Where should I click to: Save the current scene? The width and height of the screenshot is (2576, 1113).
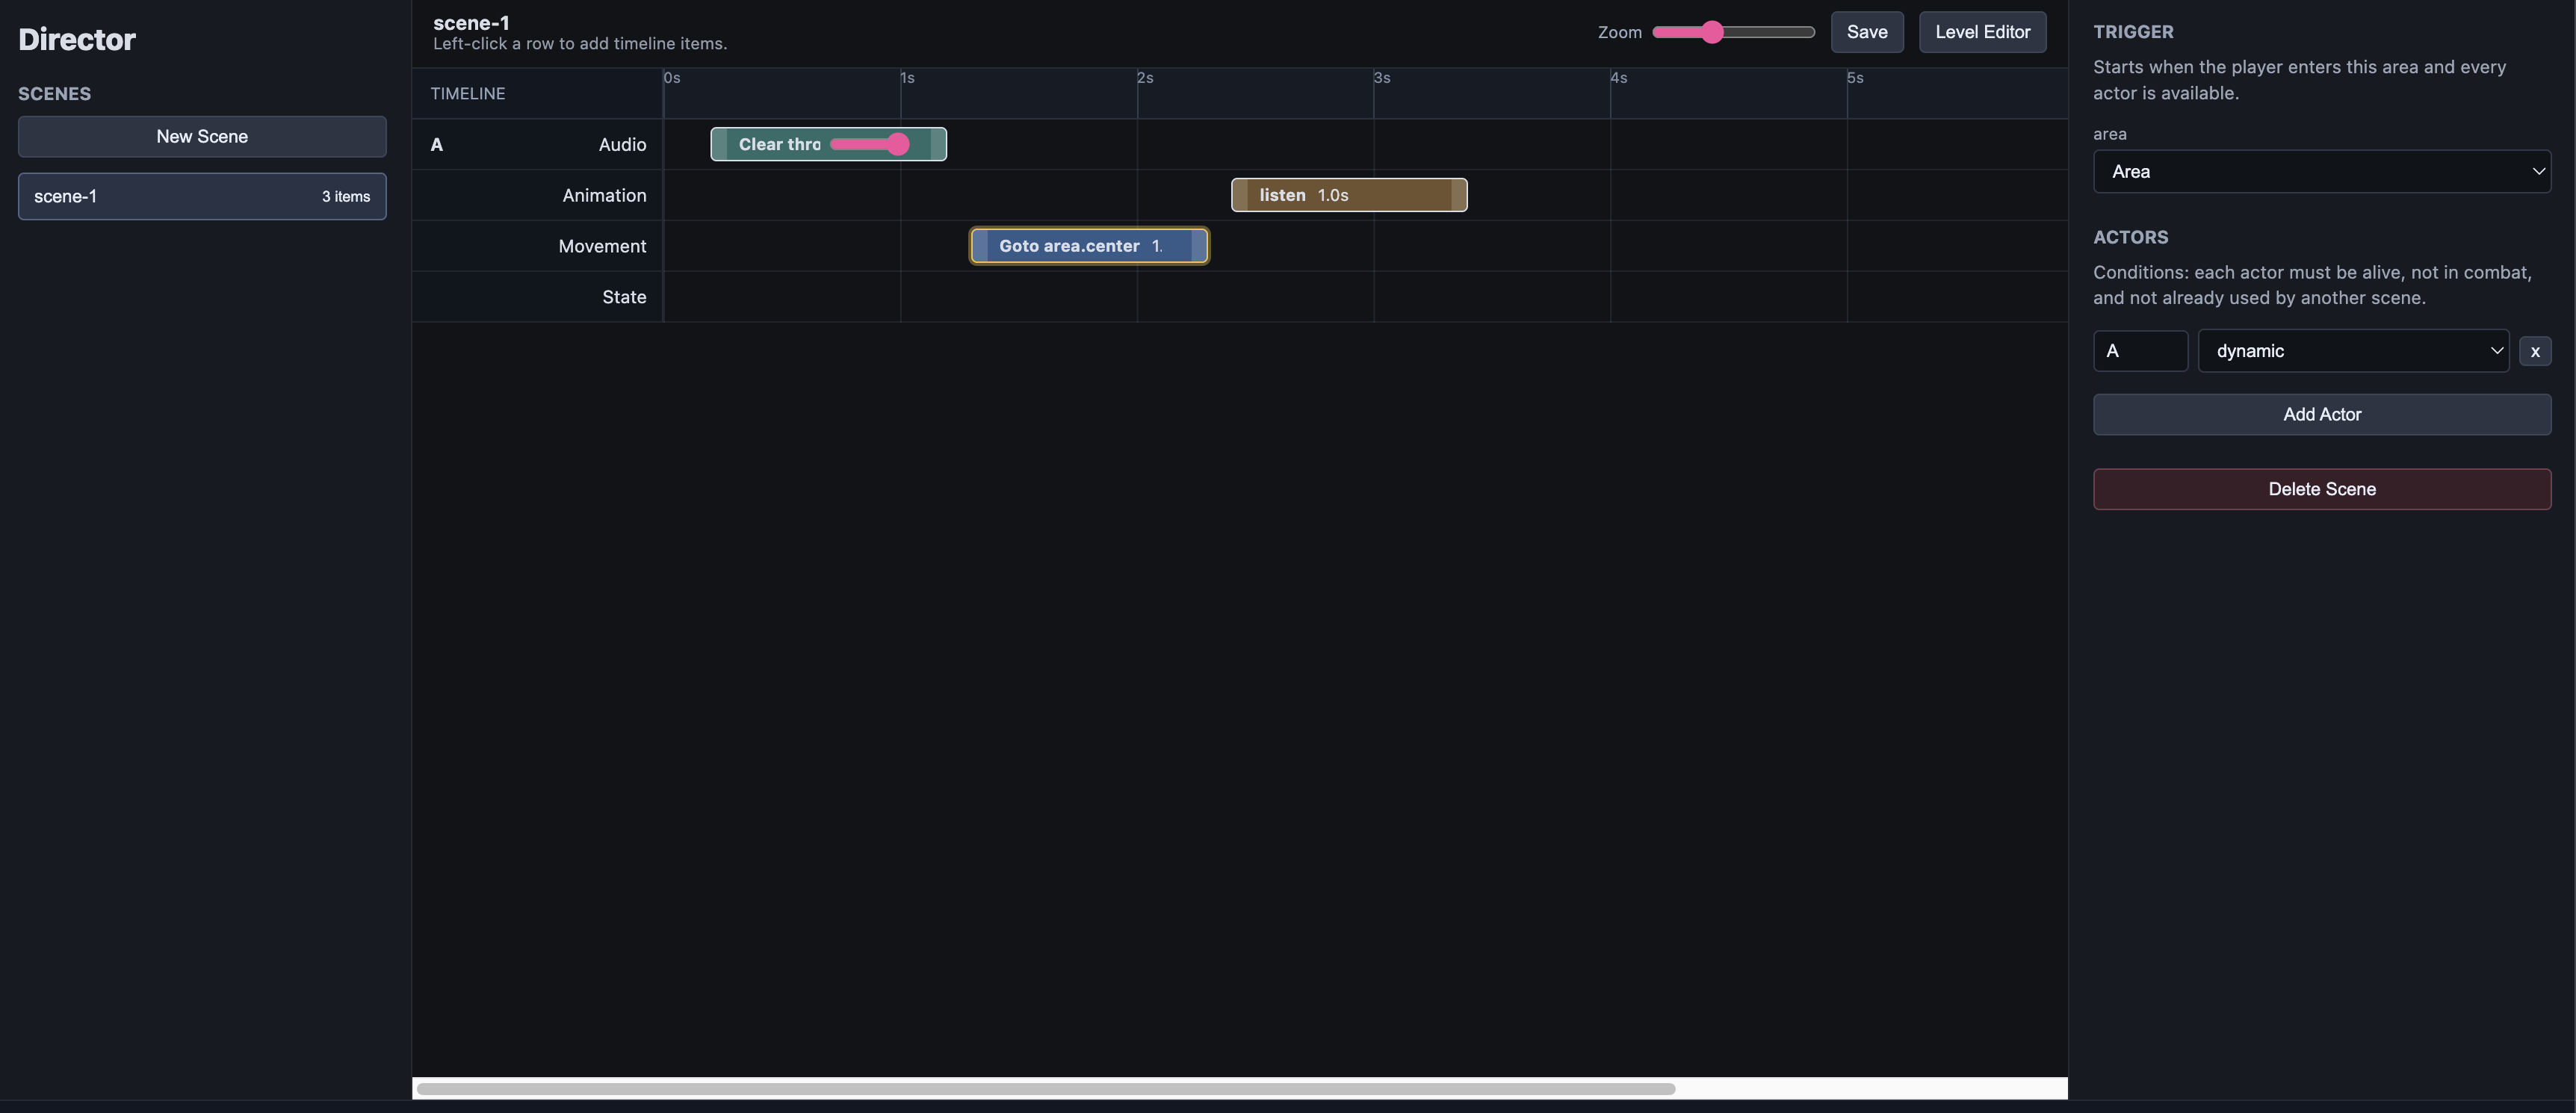click(x=1867, y=32)
